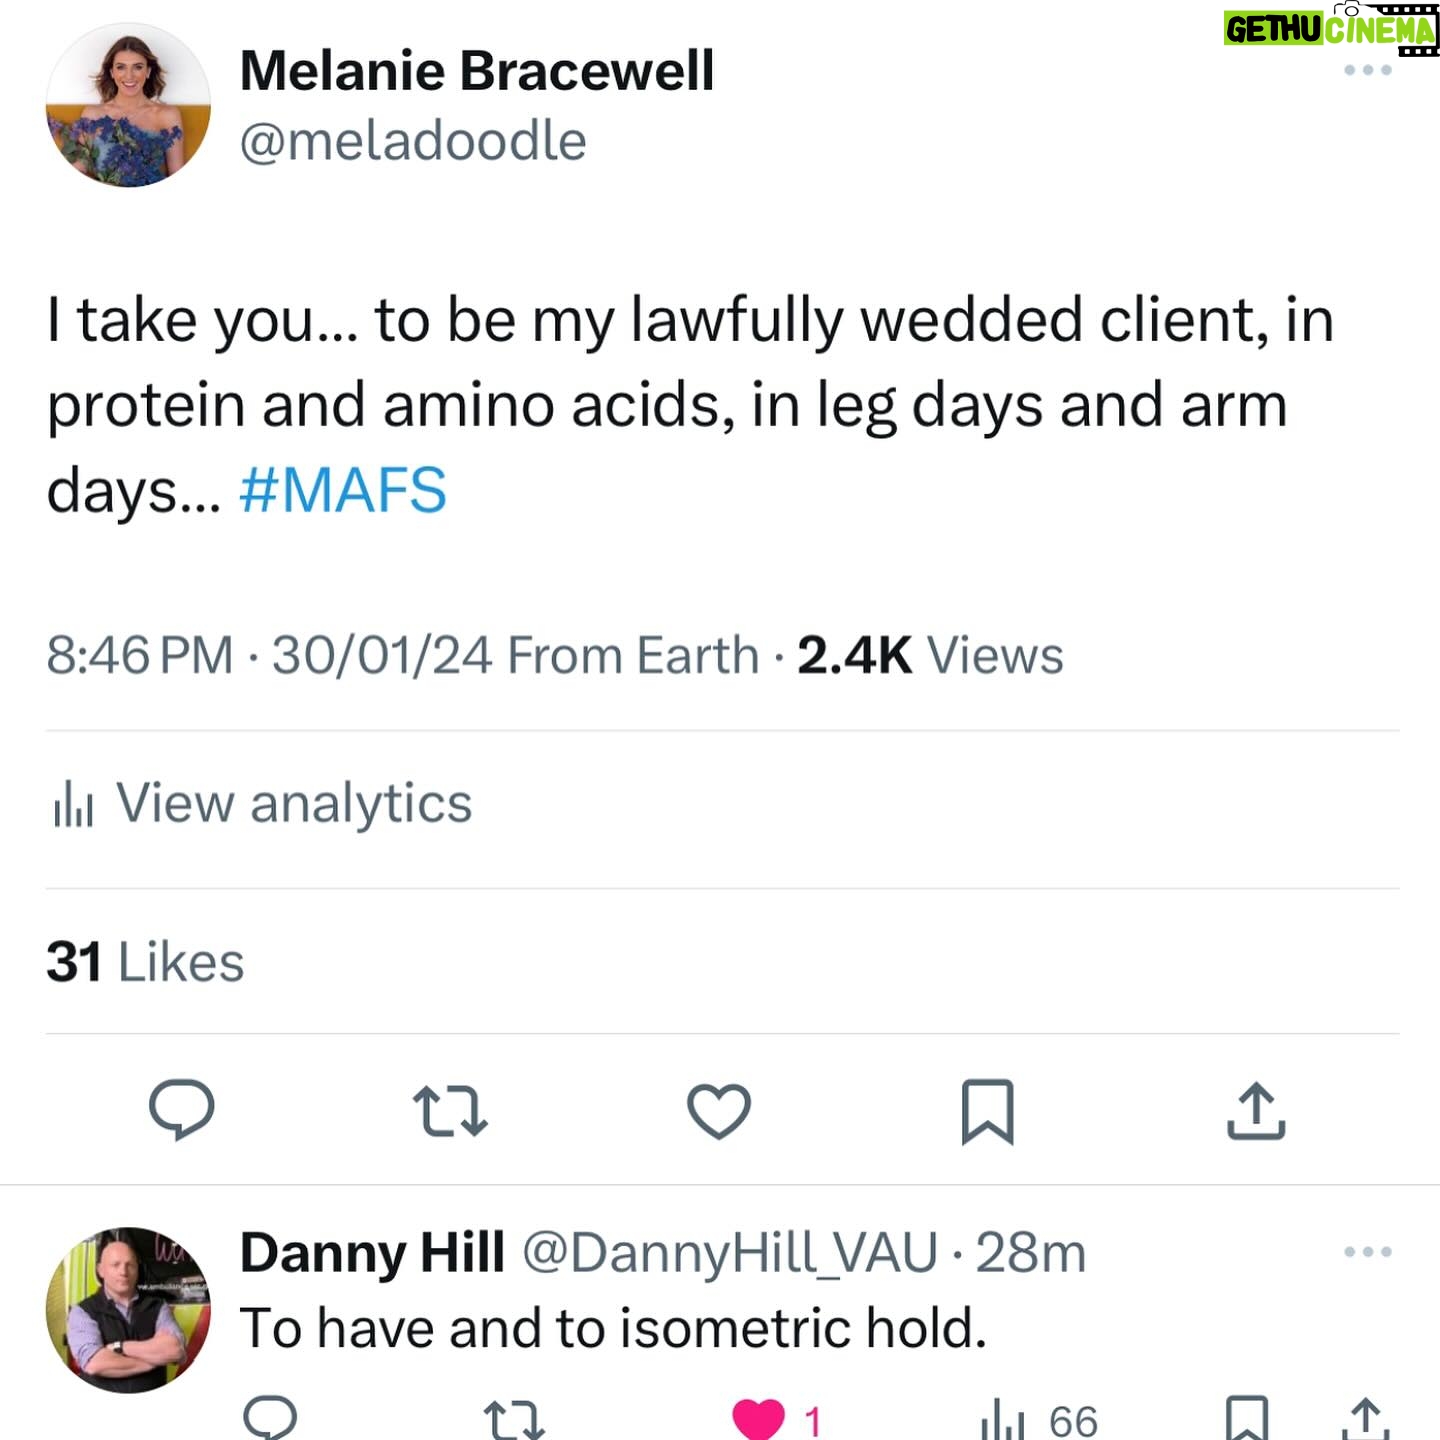The width and height of the screenshot is (1440, 1440).
Task: View analytics count on Danny Hill's reply
Action: point(1040,1420)
